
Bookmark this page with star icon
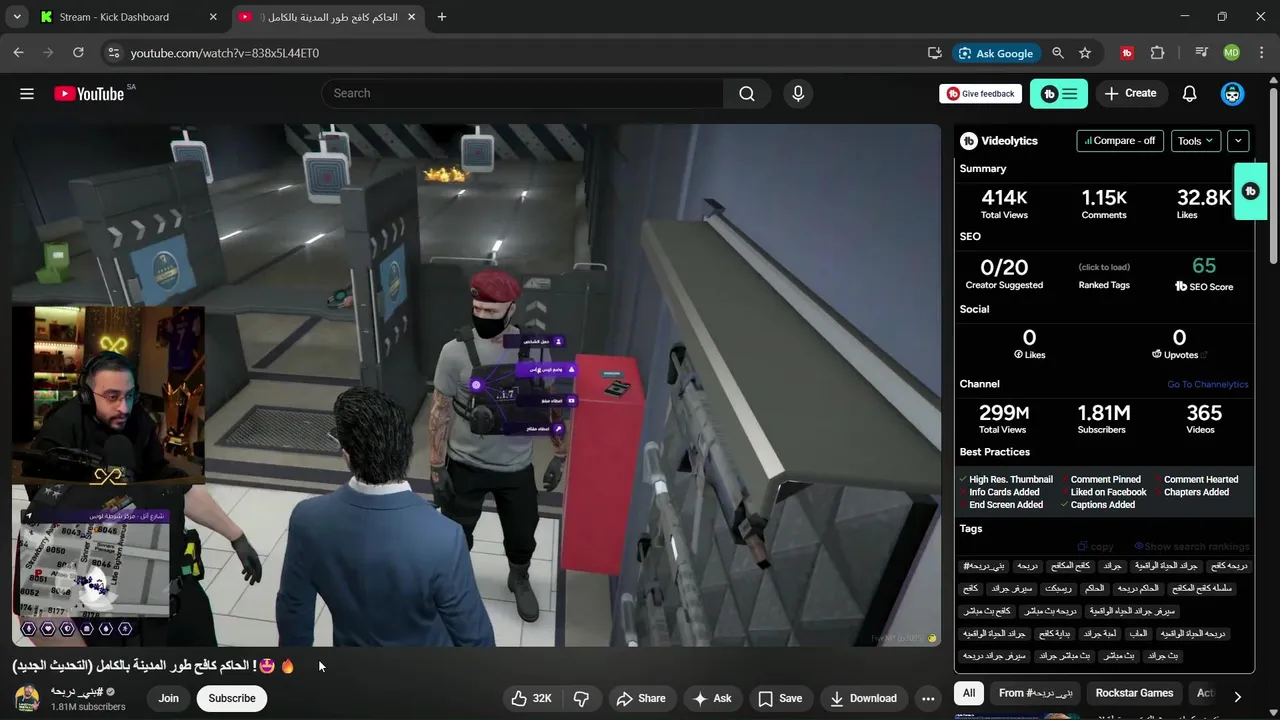click(x=1085, y=53)
